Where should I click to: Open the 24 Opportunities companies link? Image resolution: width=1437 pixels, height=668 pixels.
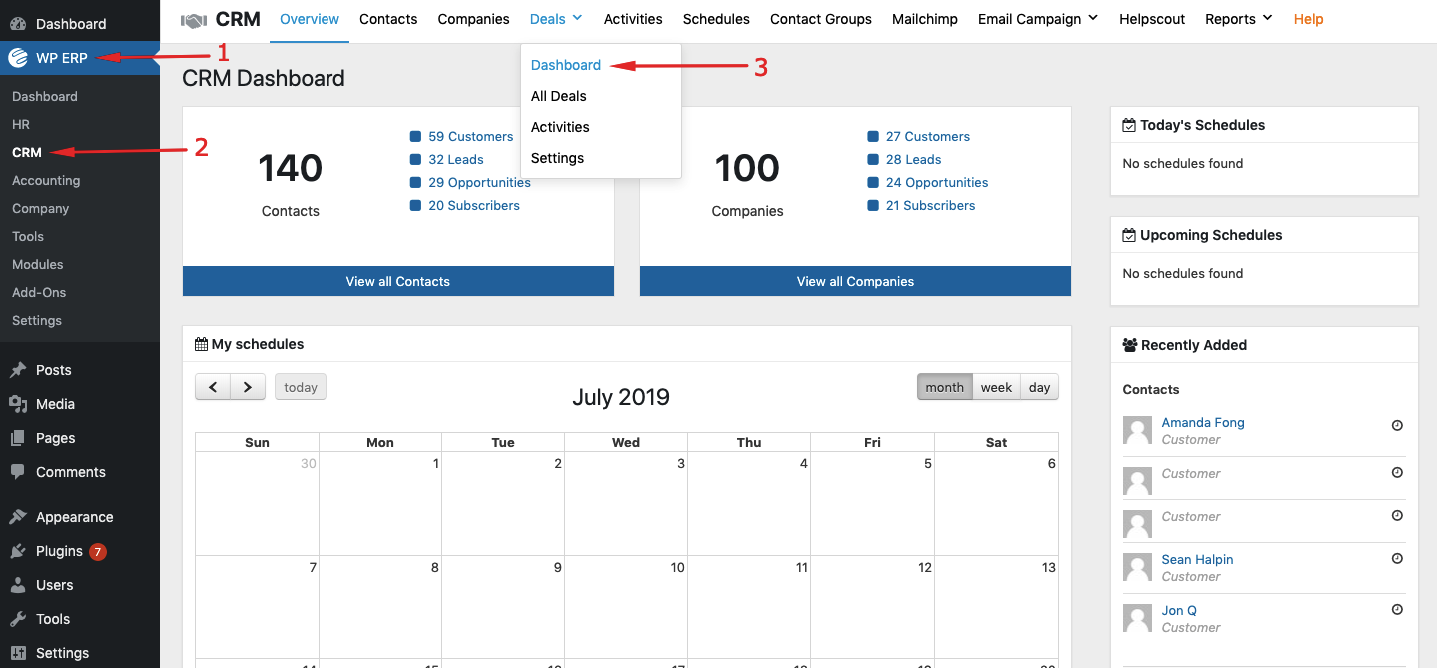(x=937, y=183)
